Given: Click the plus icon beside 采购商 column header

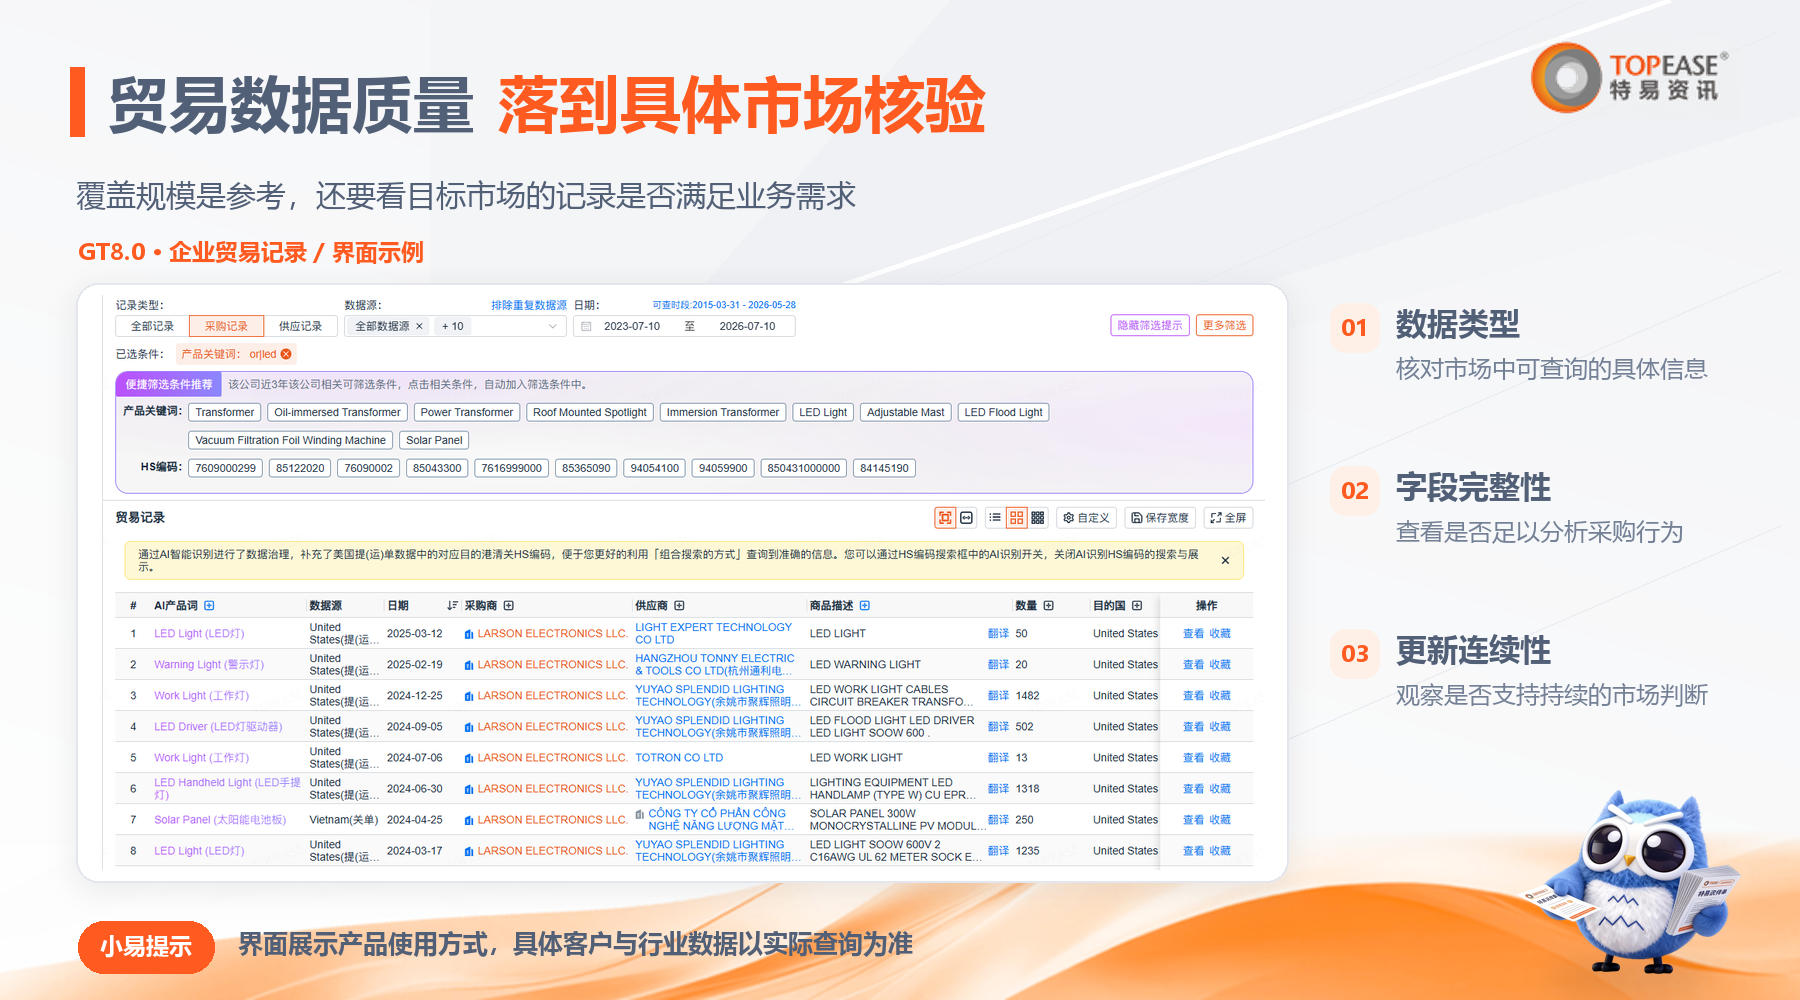Looking at the screenshot, I should [509, 606].
